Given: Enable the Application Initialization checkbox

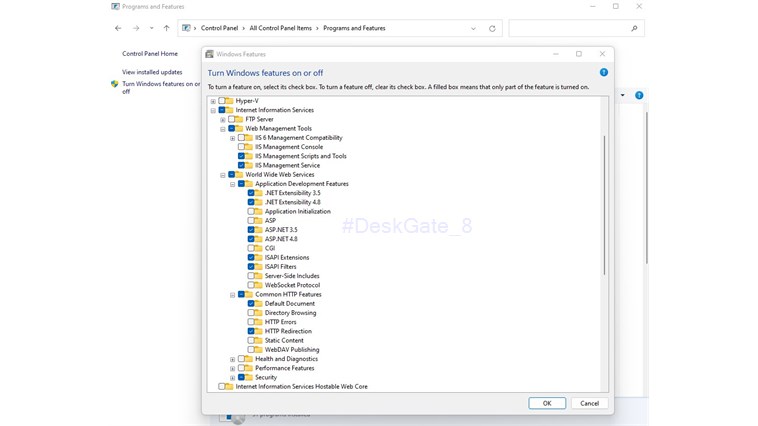Looking at the screenshot, I should click(251, 211).
